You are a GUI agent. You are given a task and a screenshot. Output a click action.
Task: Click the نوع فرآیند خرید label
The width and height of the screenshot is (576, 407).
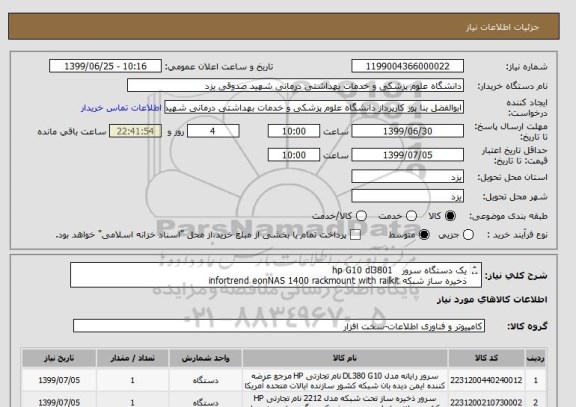click(517, 235)
